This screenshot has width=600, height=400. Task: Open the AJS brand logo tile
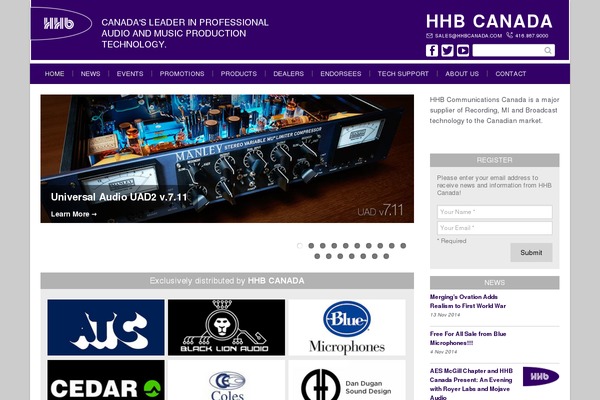pyautogui.click(x=106, y=327)
